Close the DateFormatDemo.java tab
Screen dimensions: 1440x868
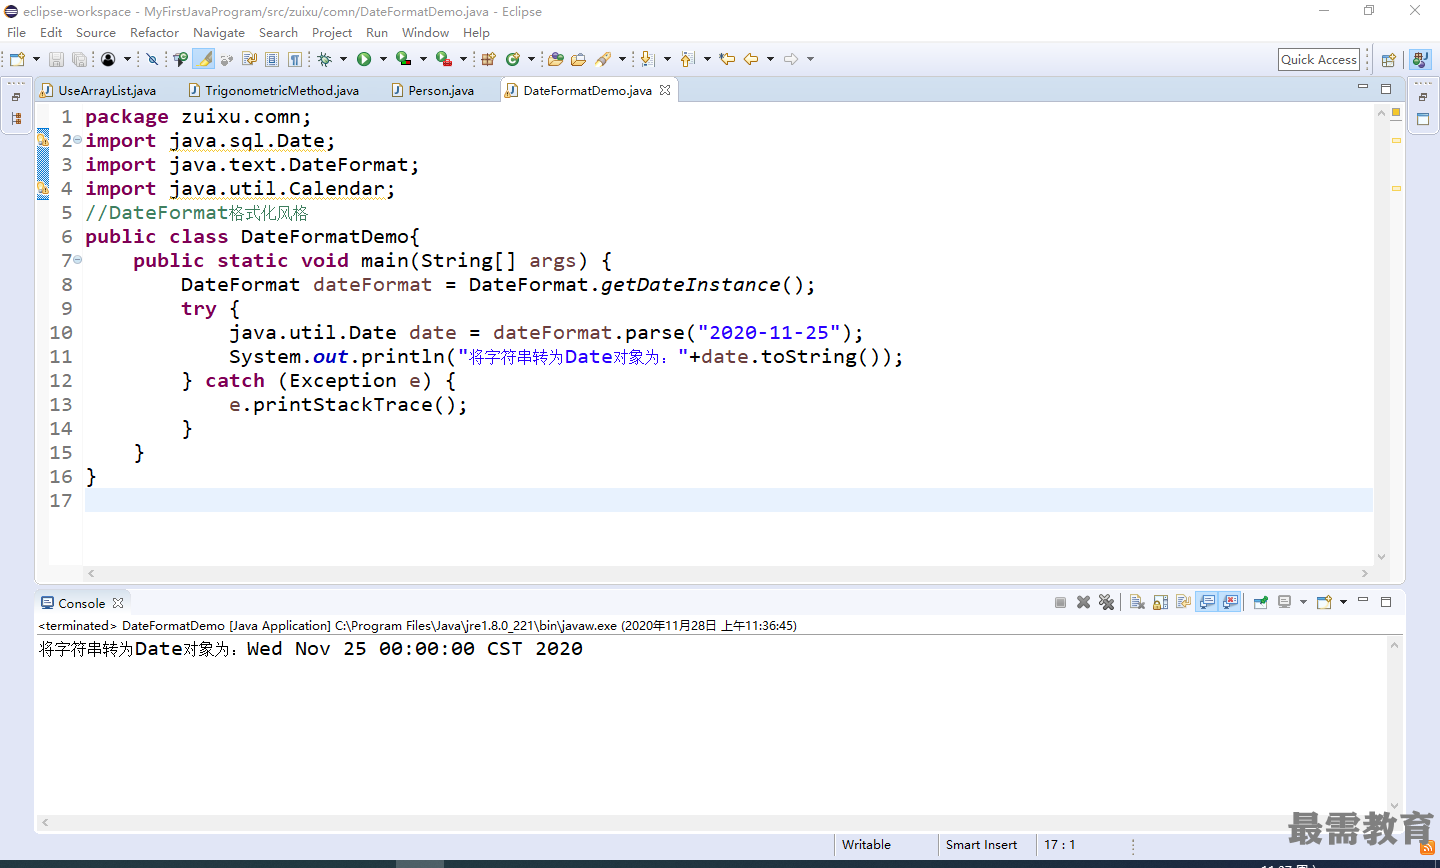pos(665,90)
